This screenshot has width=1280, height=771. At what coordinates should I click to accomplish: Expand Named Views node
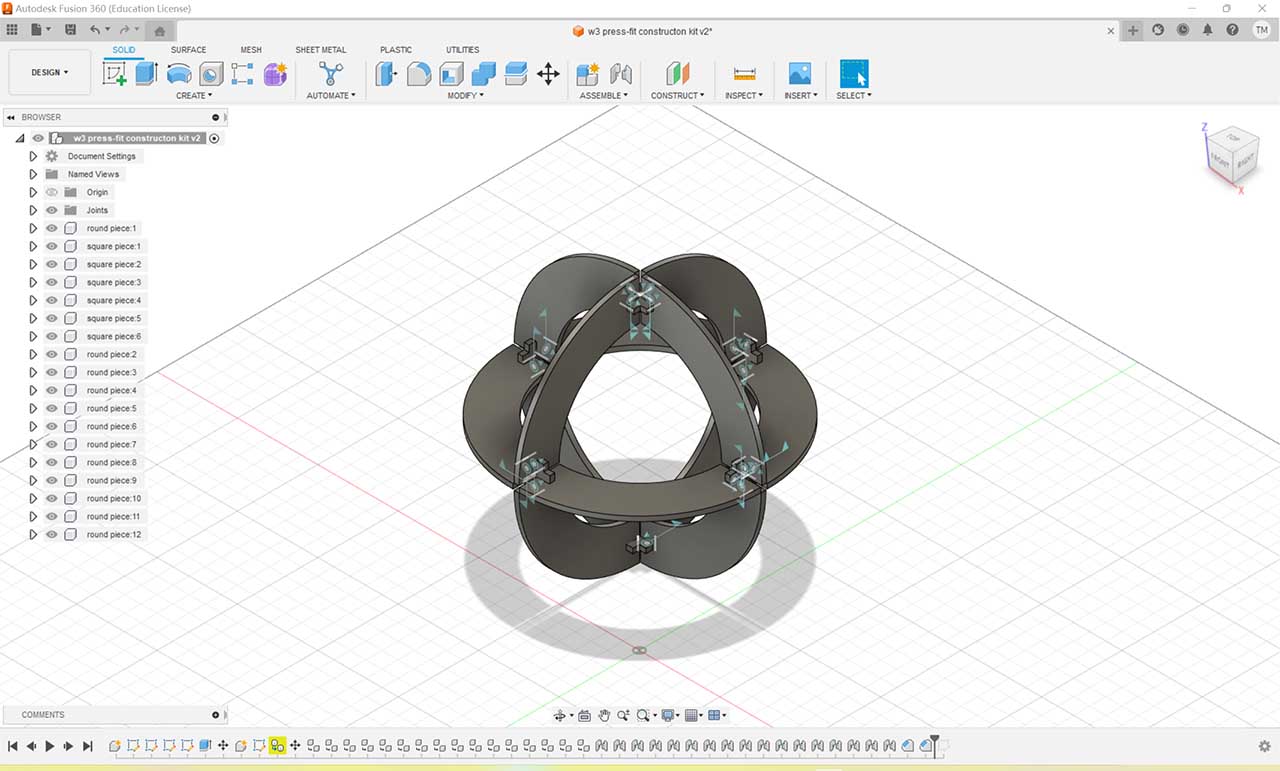point(33,174)
